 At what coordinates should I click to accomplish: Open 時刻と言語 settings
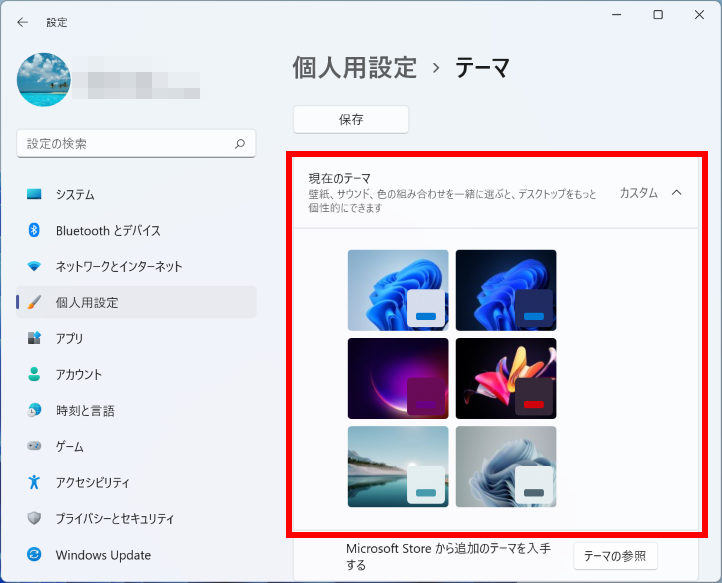(136, 410)
